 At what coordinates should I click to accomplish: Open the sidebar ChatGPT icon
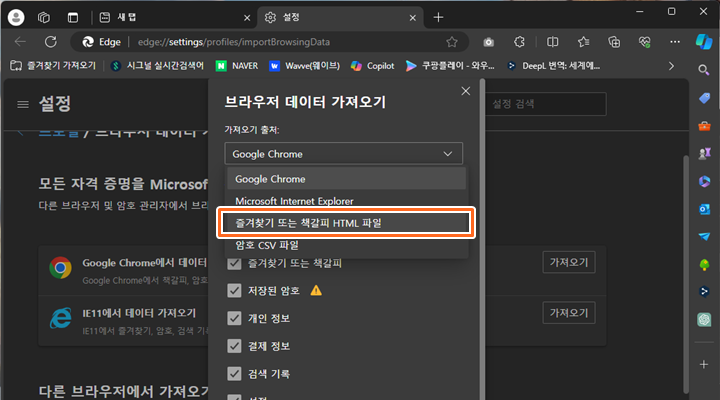(x=704, y=320)
